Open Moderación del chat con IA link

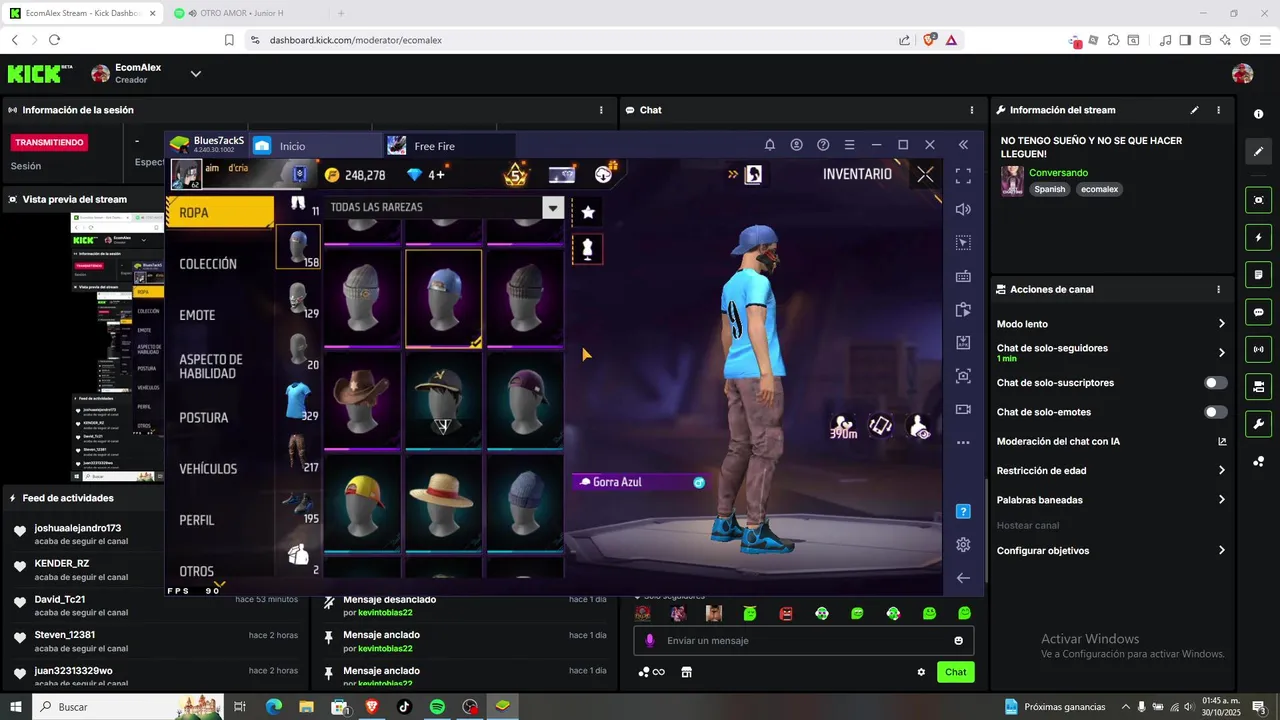pyautogui.click(x=1110, y=442)
